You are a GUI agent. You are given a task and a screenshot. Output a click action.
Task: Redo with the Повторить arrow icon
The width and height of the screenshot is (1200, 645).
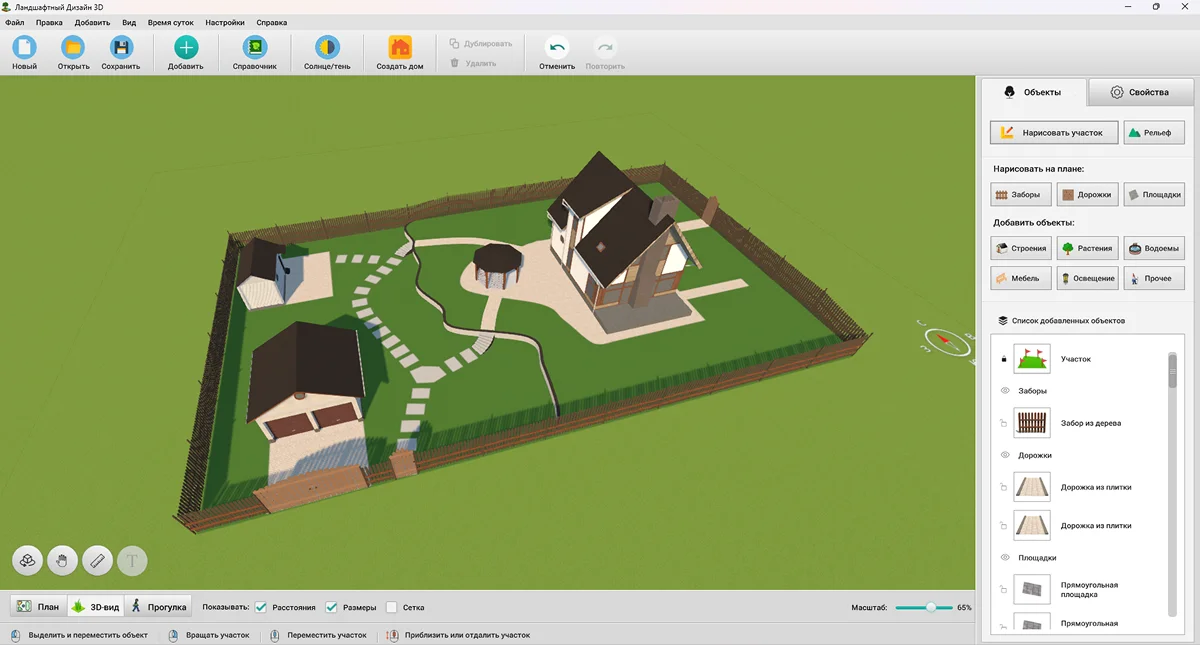(605, 47)
